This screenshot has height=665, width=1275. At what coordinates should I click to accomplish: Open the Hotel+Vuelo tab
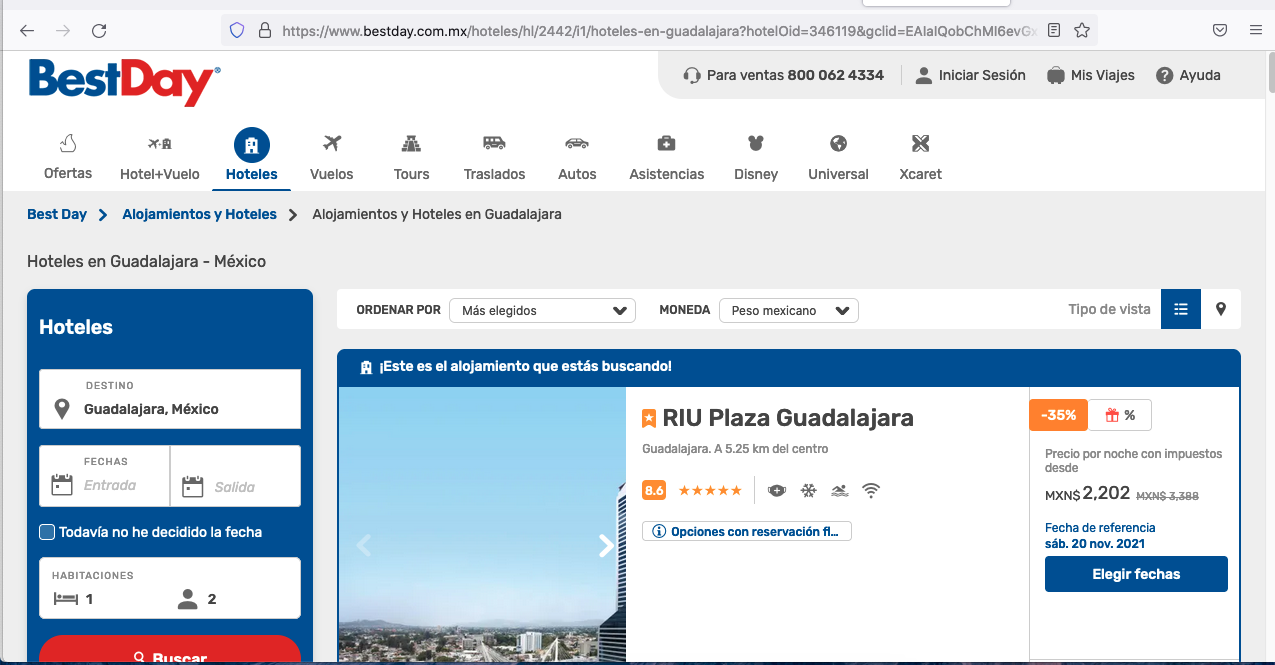point(160,157)
